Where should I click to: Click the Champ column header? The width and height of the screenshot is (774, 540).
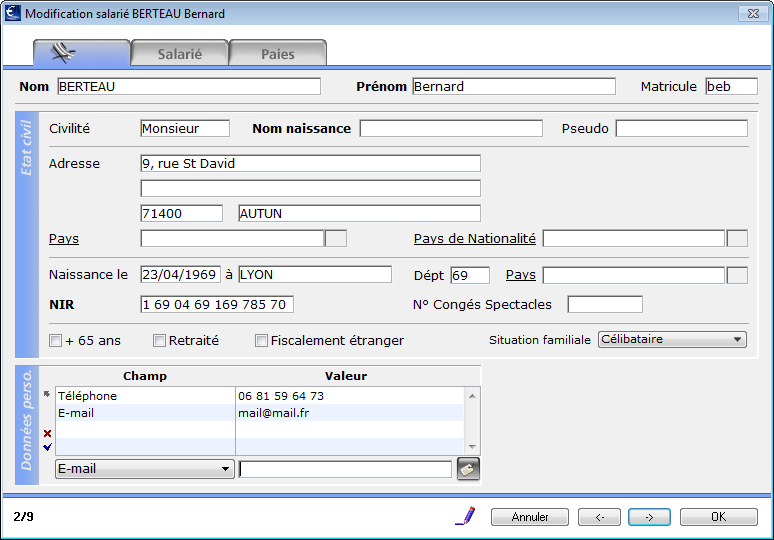point(145,376)
